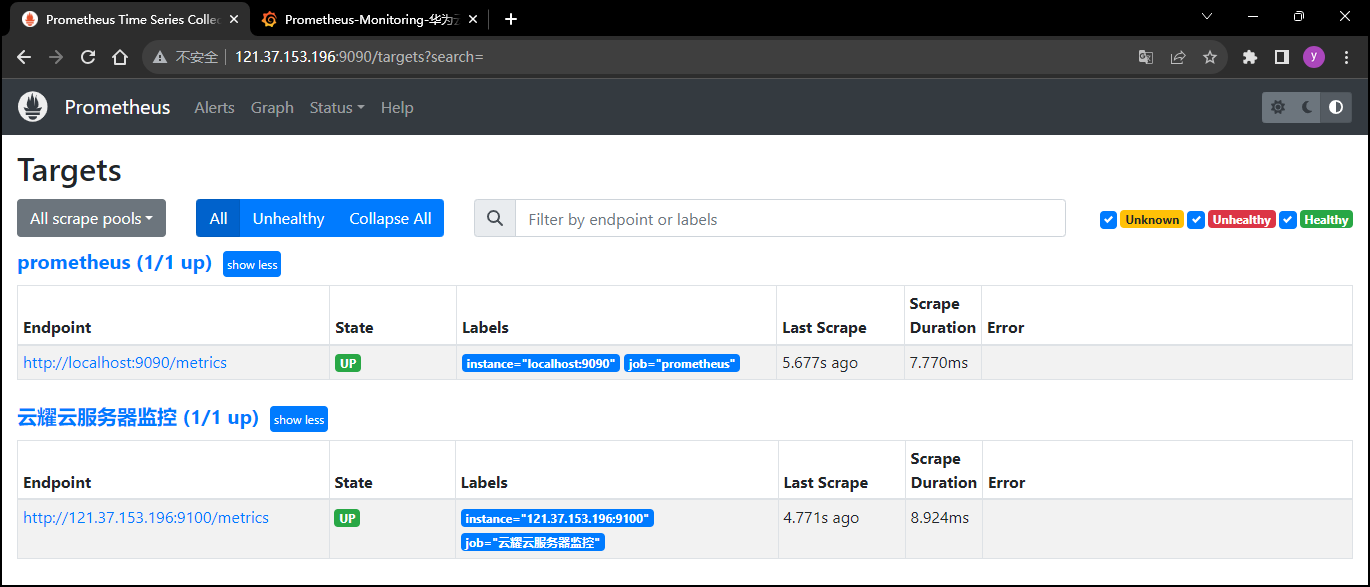Click the Prometheus brand title
Image resolution: width=1370 pixels, height=587 pixels.
(117, 107)
